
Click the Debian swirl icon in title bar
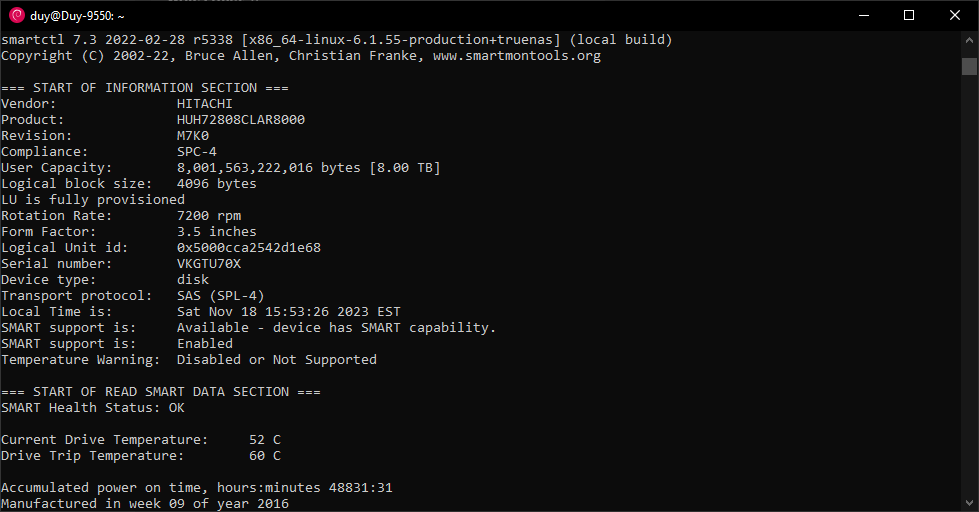point(17,16)
